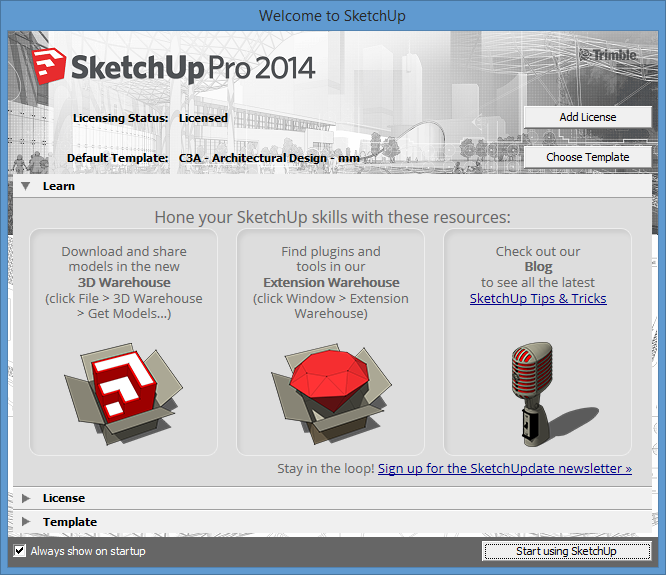Image resolution: width=666 pixels, height=575 pixels.
Task: Click the Trimble logo in the banner
Action: (x=608, y=55)
